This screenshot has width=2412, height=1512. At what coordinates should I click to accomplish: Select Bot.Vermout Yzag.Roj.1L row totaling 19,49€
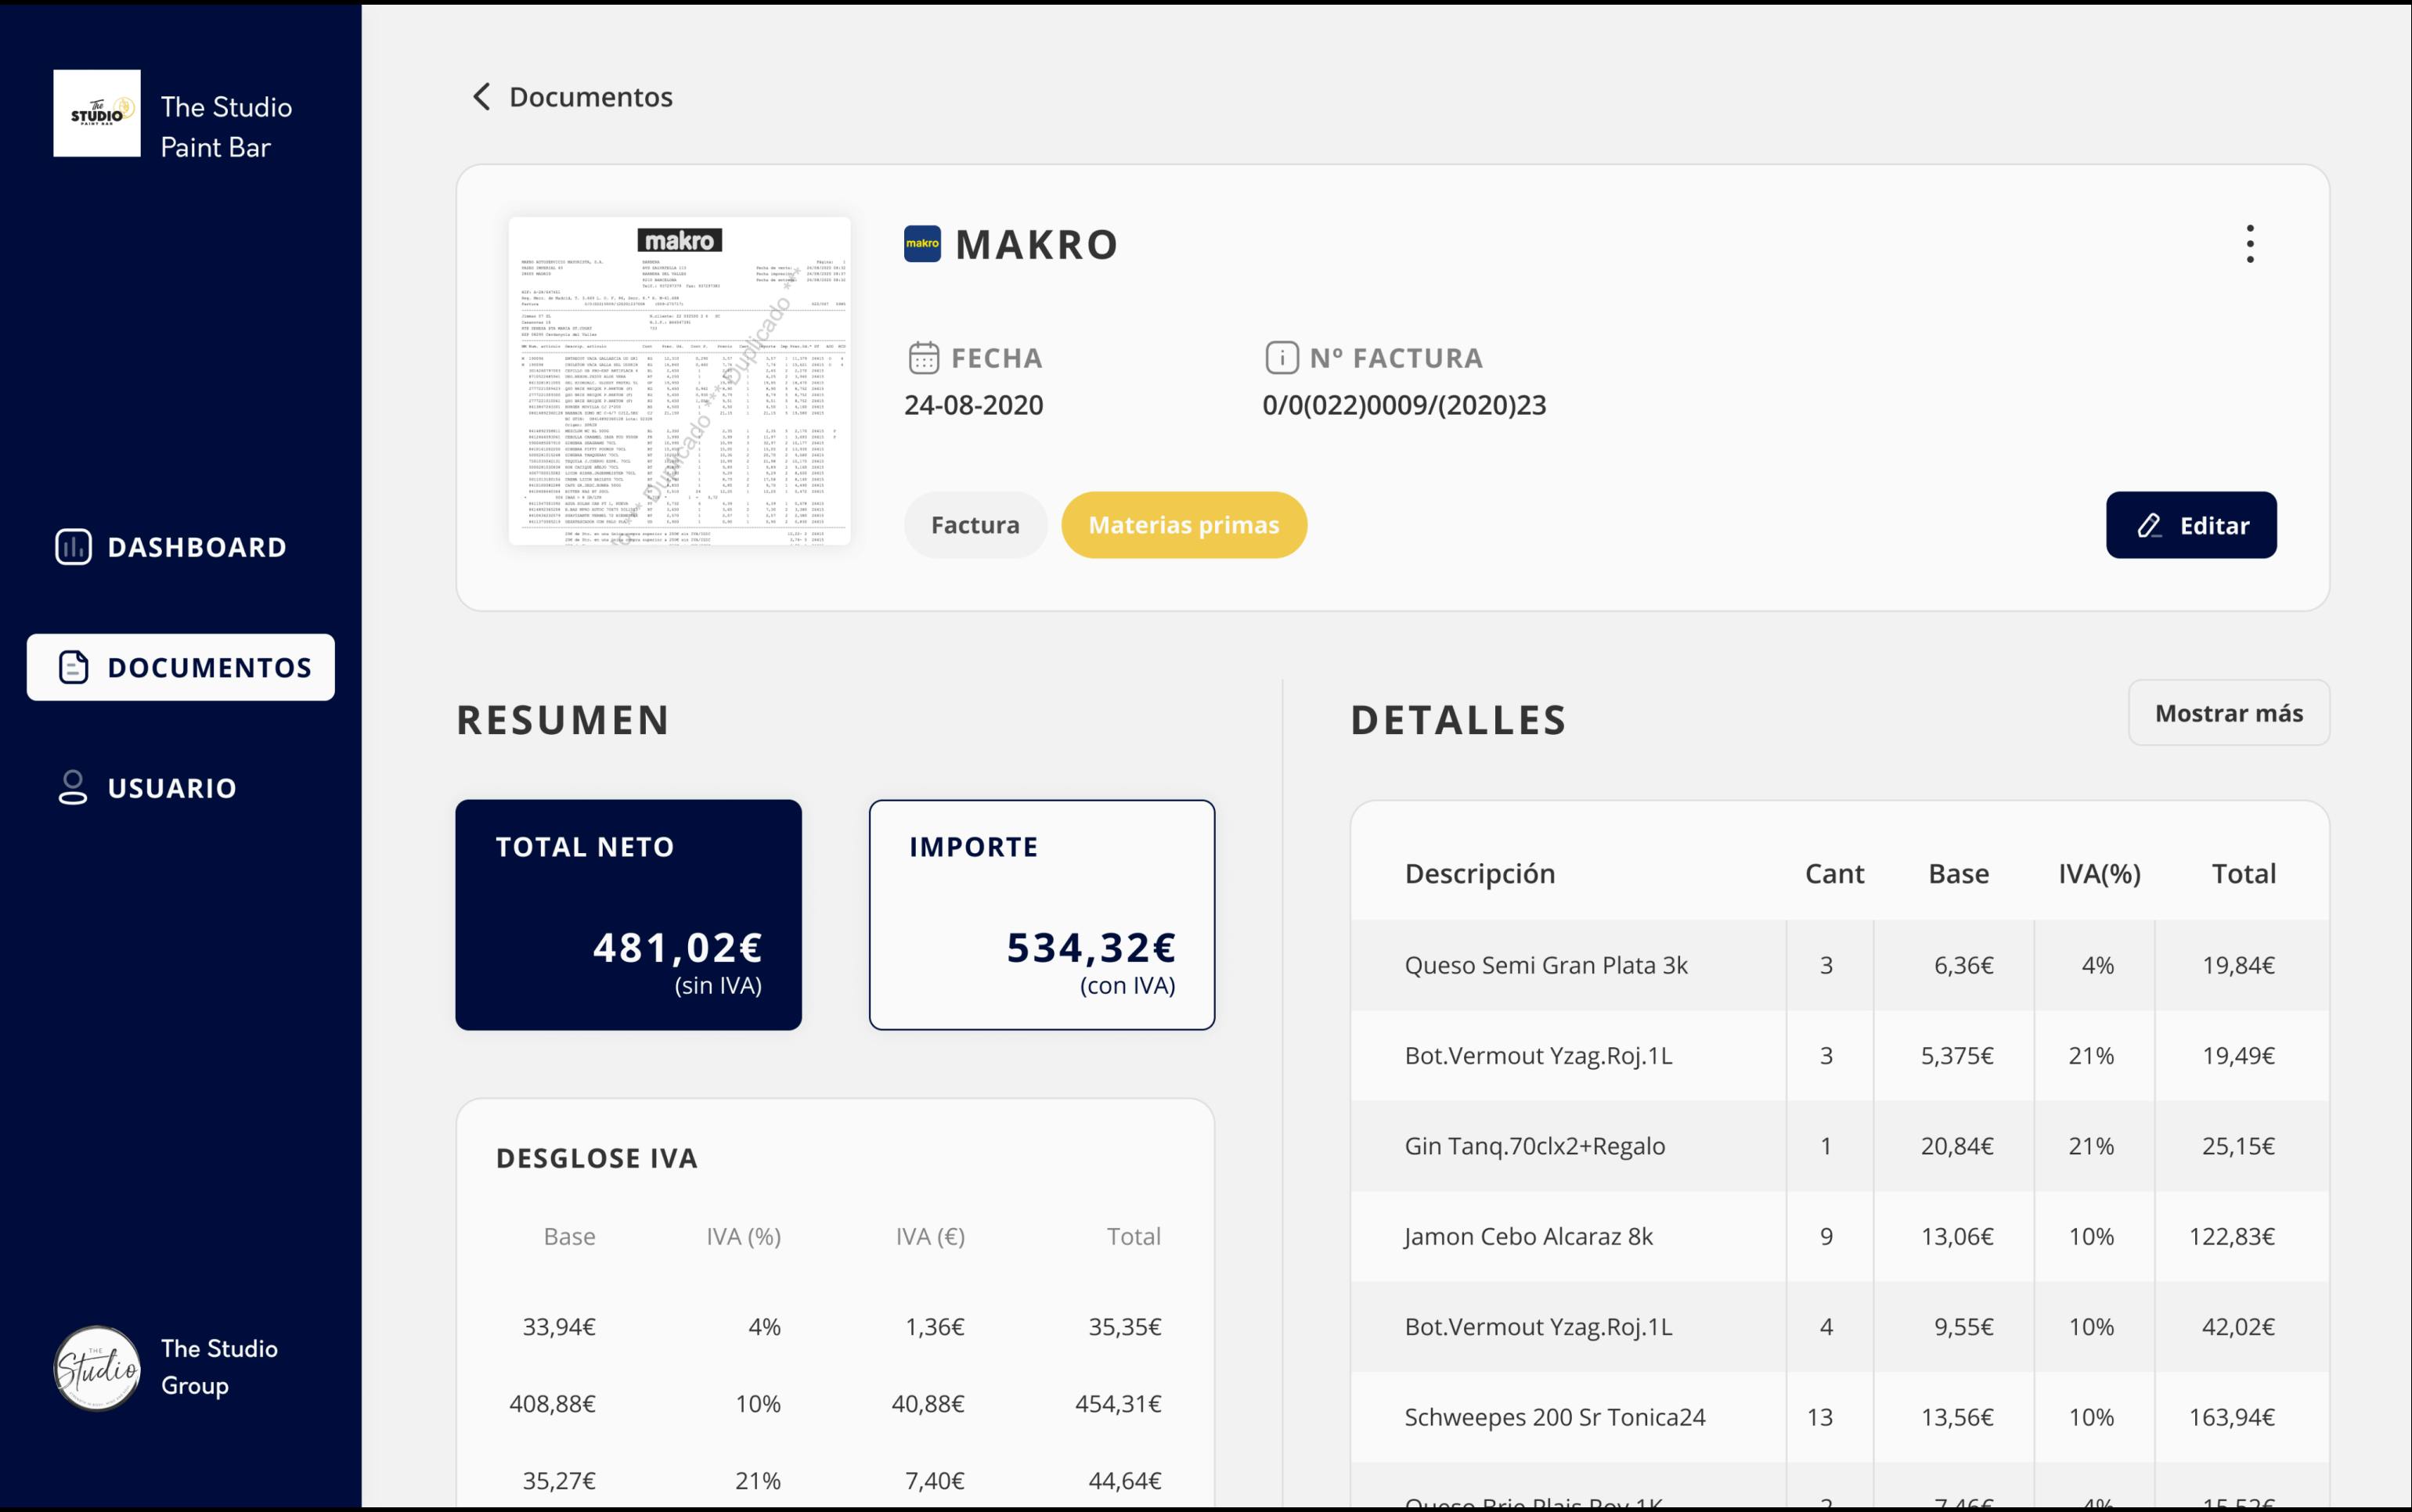(1840, 1055)
